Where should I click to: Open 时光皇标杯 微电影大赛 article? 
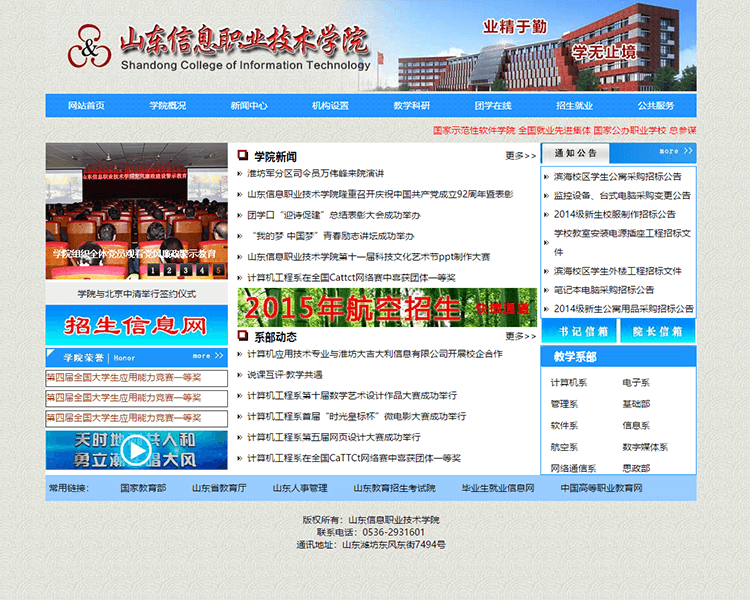pyautogui.click(x=356, y=416)
